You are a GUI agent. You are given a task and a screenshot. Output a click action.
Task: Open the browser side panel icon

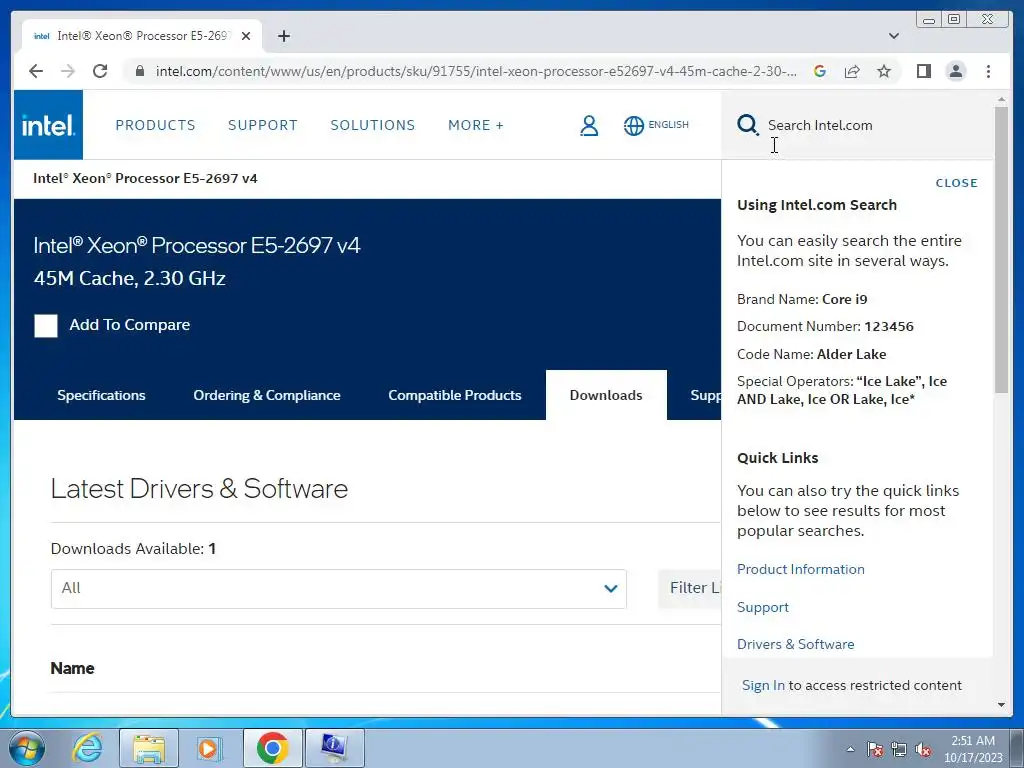tap(923, 71)
